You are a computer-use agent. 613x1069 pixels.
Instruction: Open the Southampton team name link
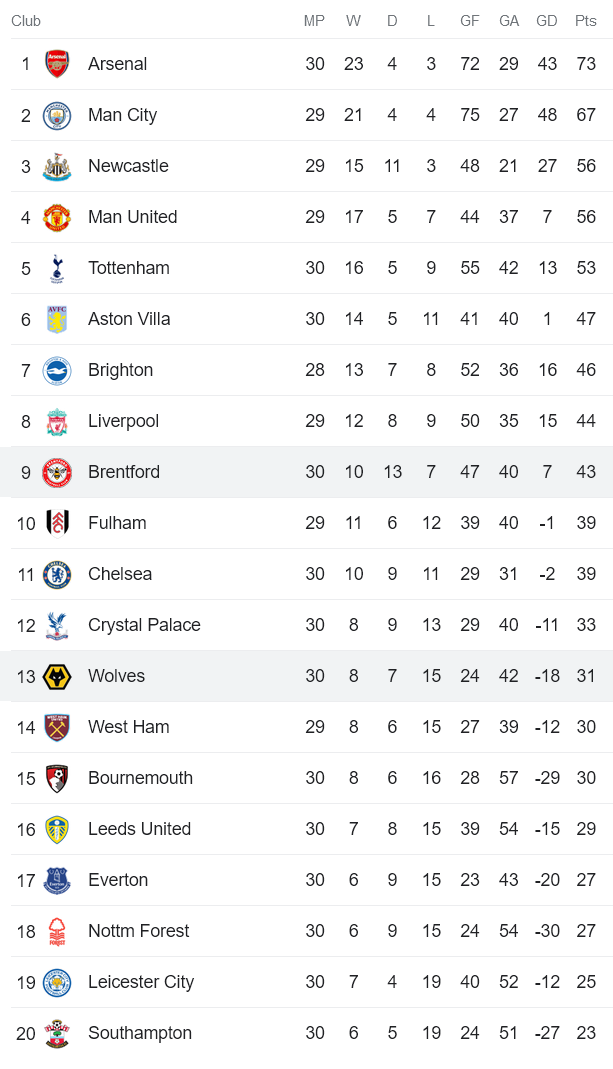point(140,1033)
